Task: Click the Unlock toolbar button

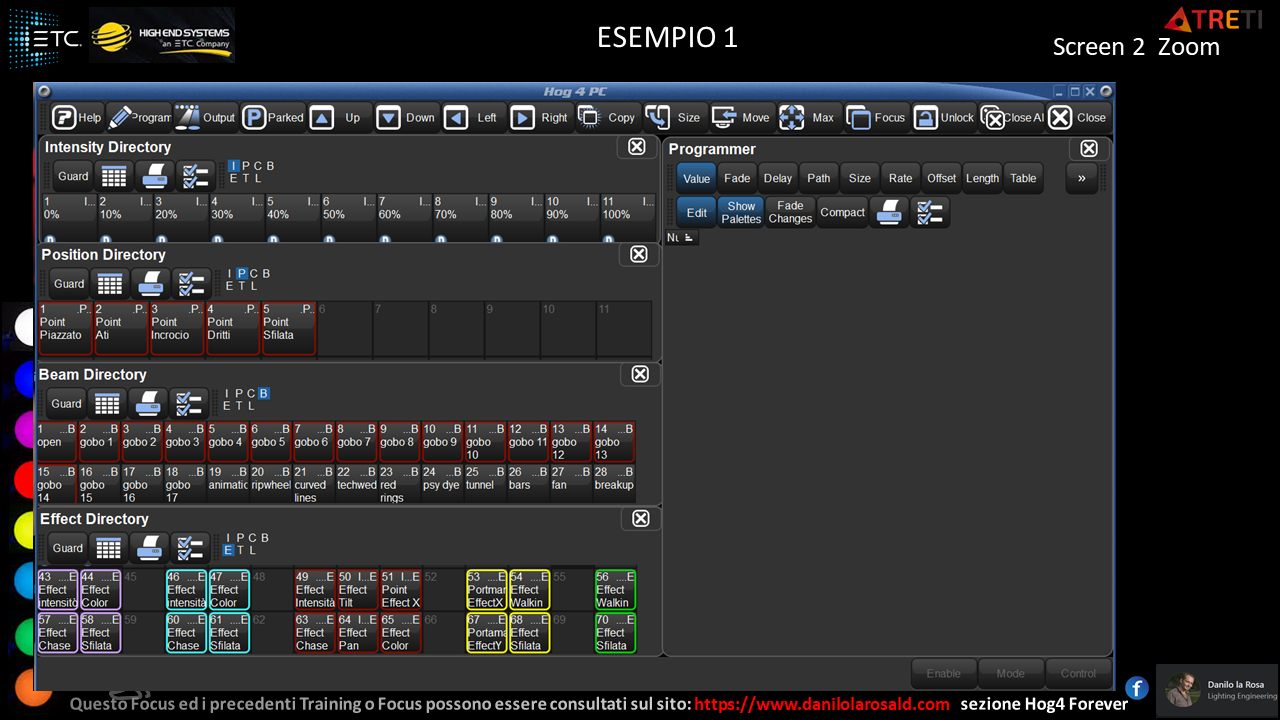Action: pyautogui.click(x=942, y=117)
